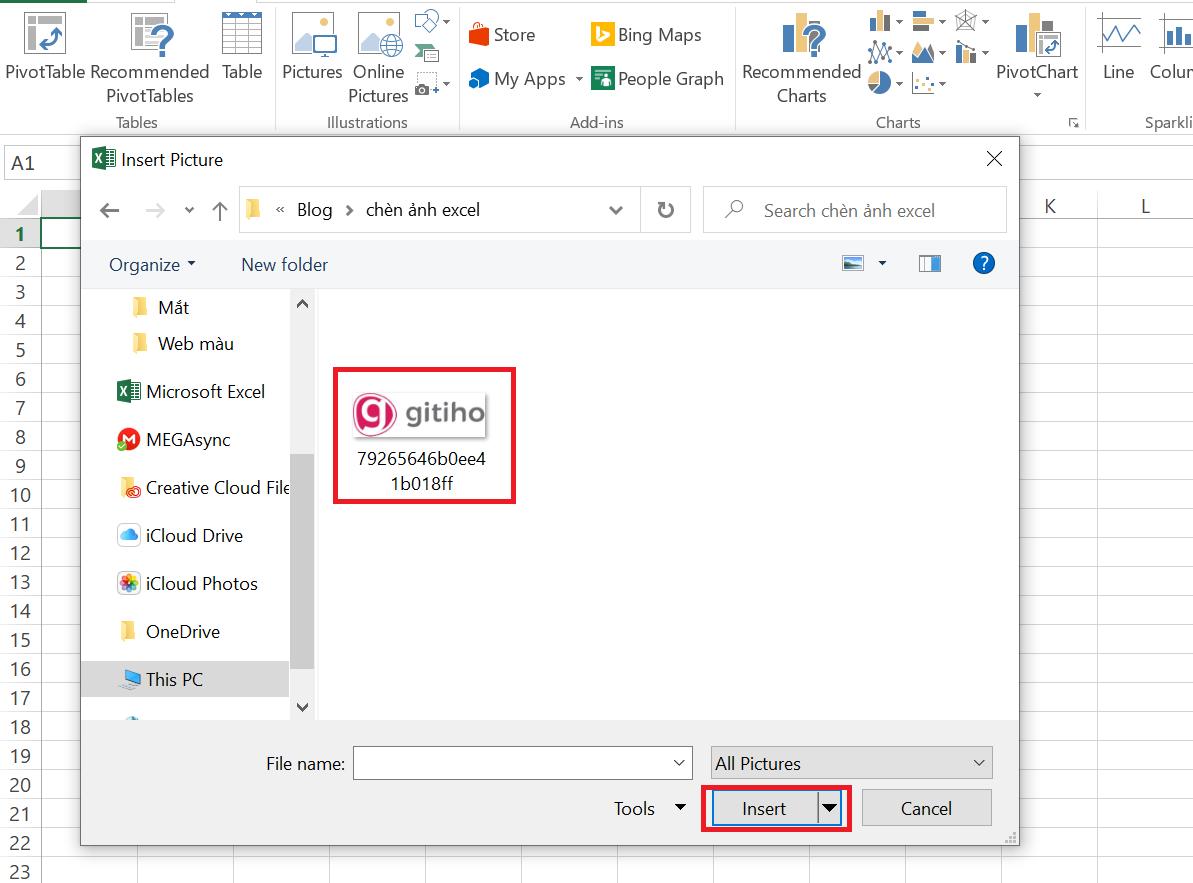The height and width of the screenshot is (883, 1193).
Task: Open the Office Store add-ins
Action: coord(502,33)
